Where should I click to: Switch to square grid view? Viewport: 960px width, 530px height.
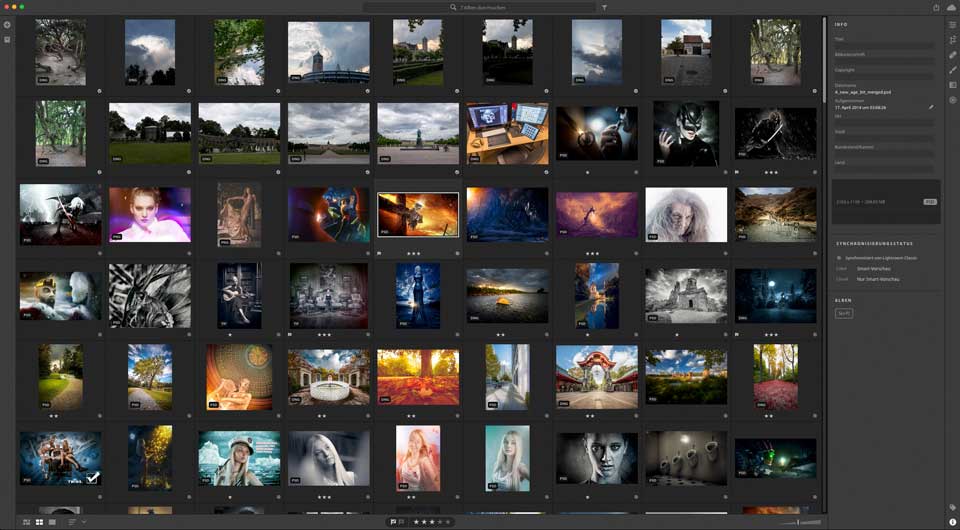(39, 522)
